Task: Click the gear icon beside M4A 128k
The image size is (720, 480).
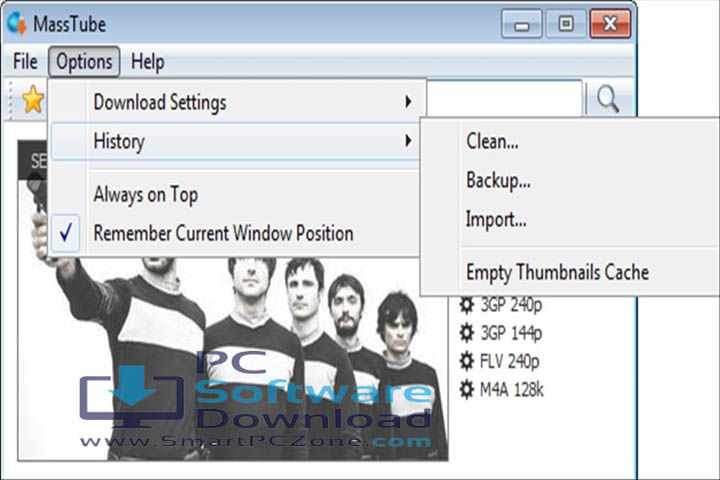Action: 467,390
